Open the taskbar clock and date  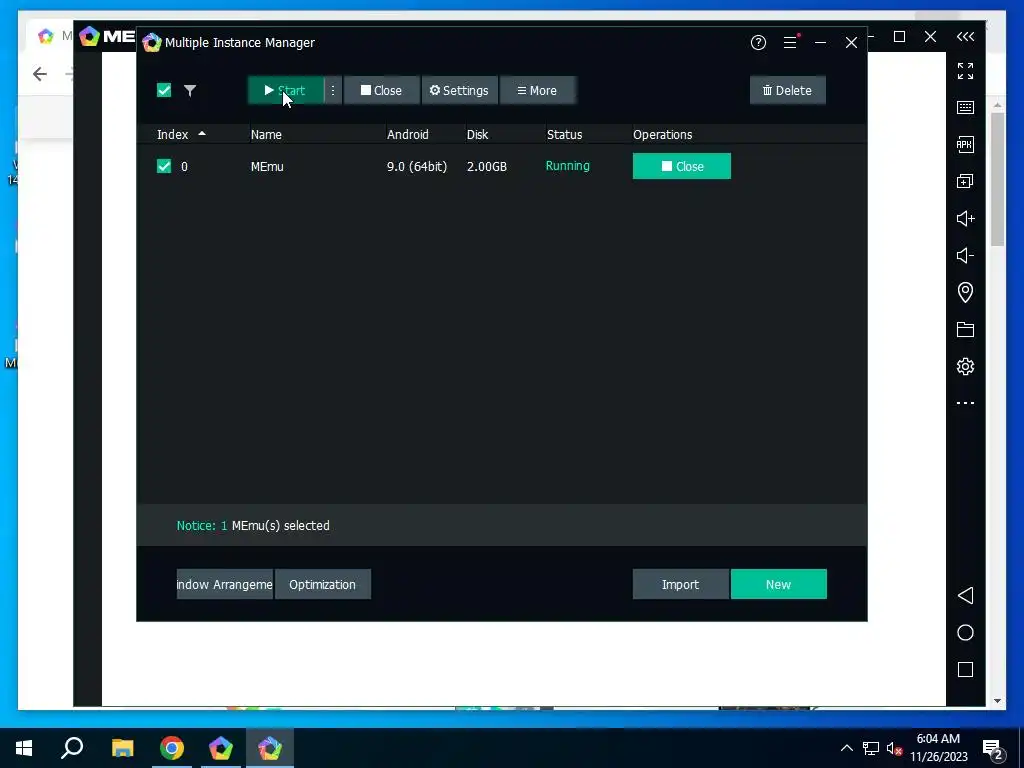click(x=938, y=748)
